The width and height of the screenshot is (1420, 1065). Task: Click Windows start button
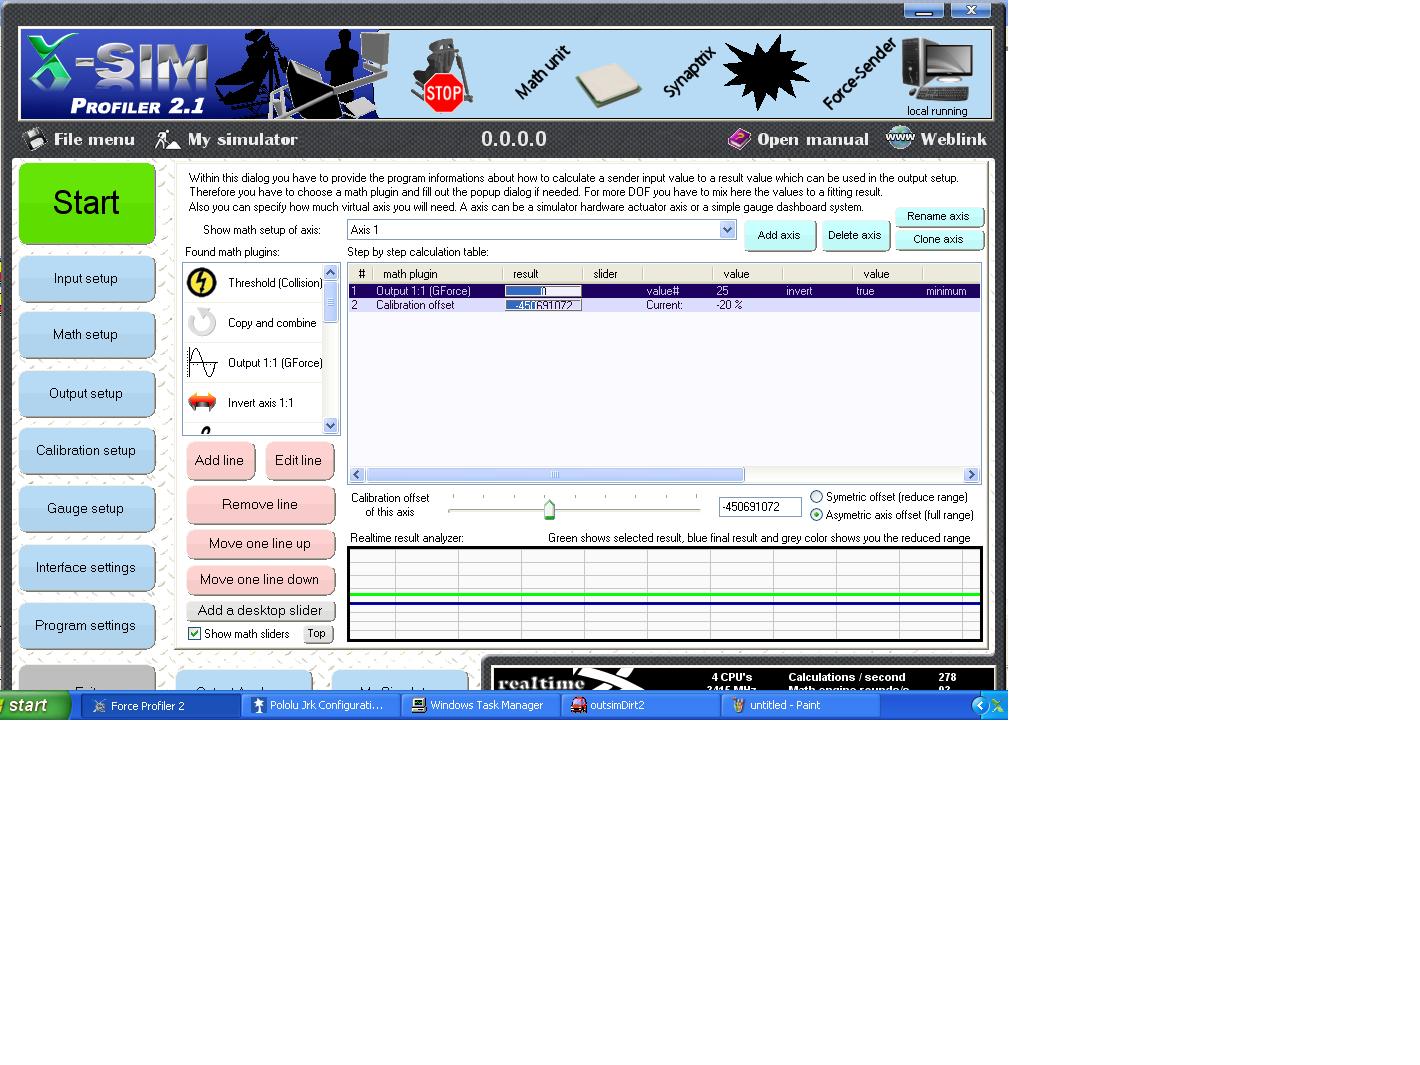[x=35, y=705]
